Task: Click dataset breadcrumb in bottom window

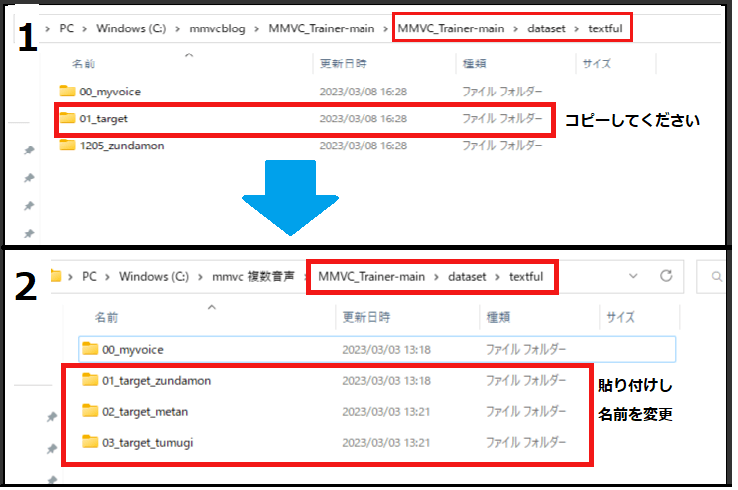Action: 467,276
